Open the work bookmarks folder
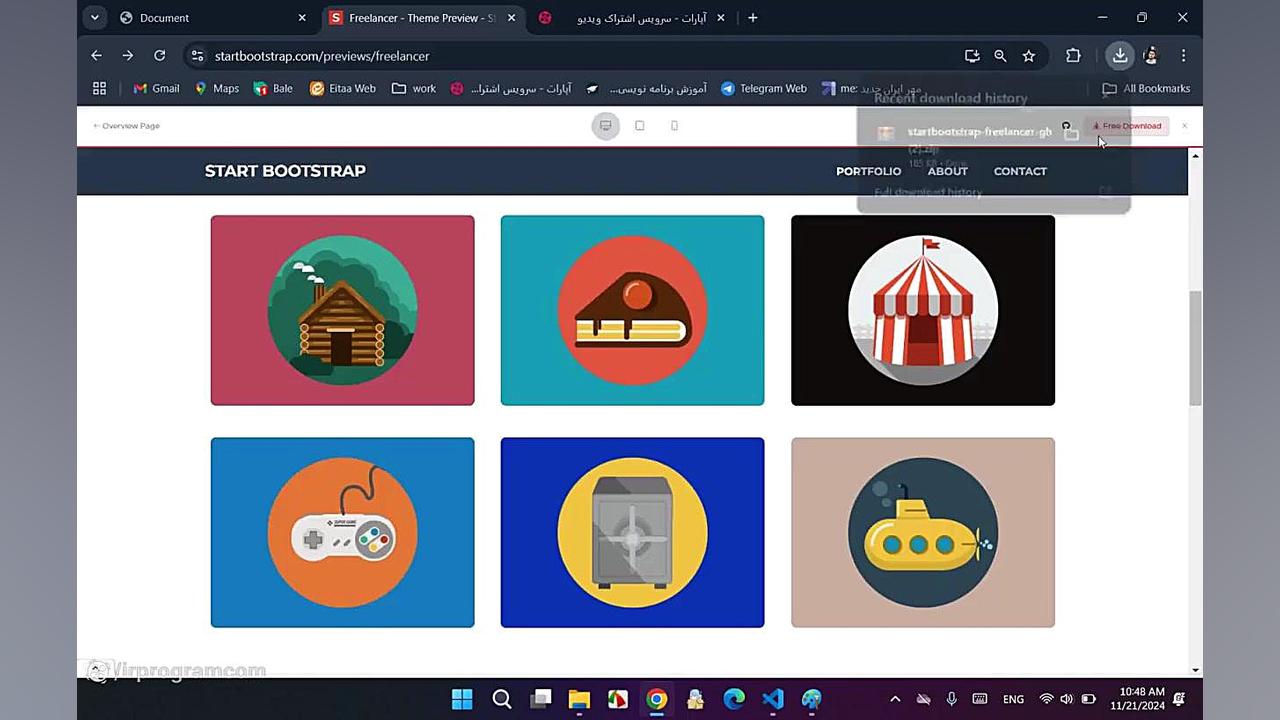1280x720 pixels. [x=413, y=89]
